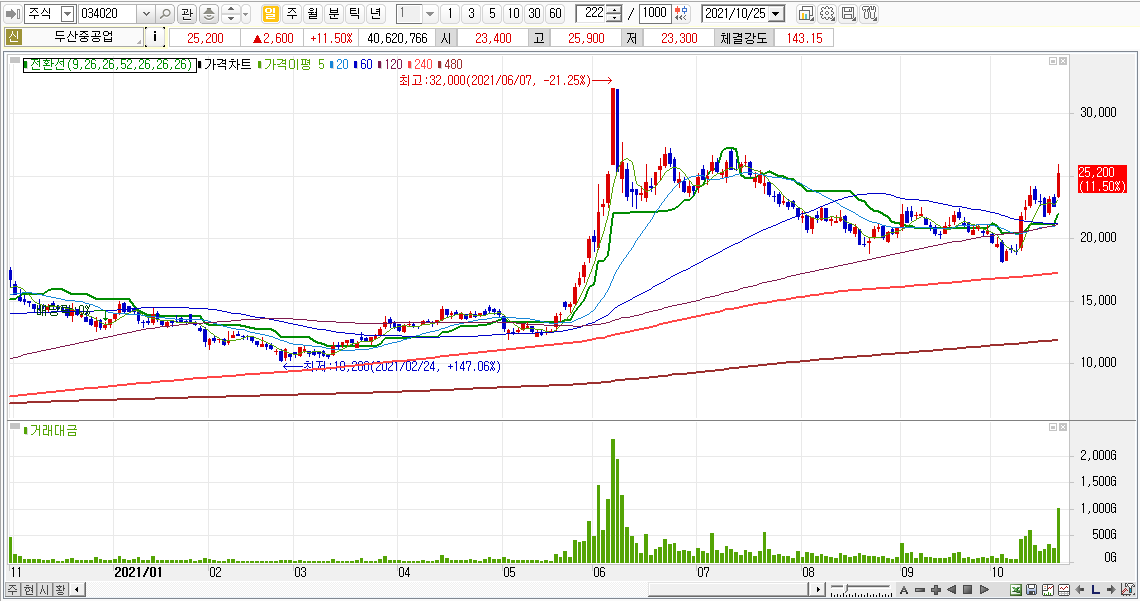The image size is (1140, 601).
Task: Click the line-chart panel icon in bottom bar
Action: [1064, 589]
